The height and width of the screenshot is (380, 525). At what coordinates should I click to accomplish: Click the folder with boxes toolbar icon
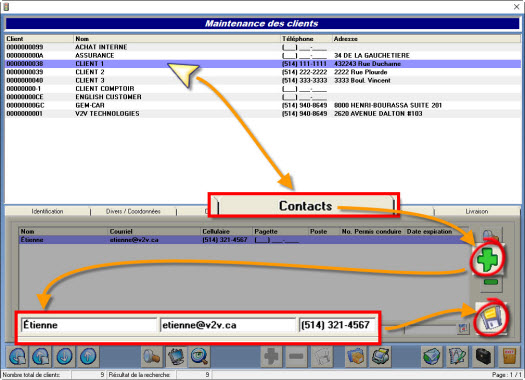[x=356, y=356]
